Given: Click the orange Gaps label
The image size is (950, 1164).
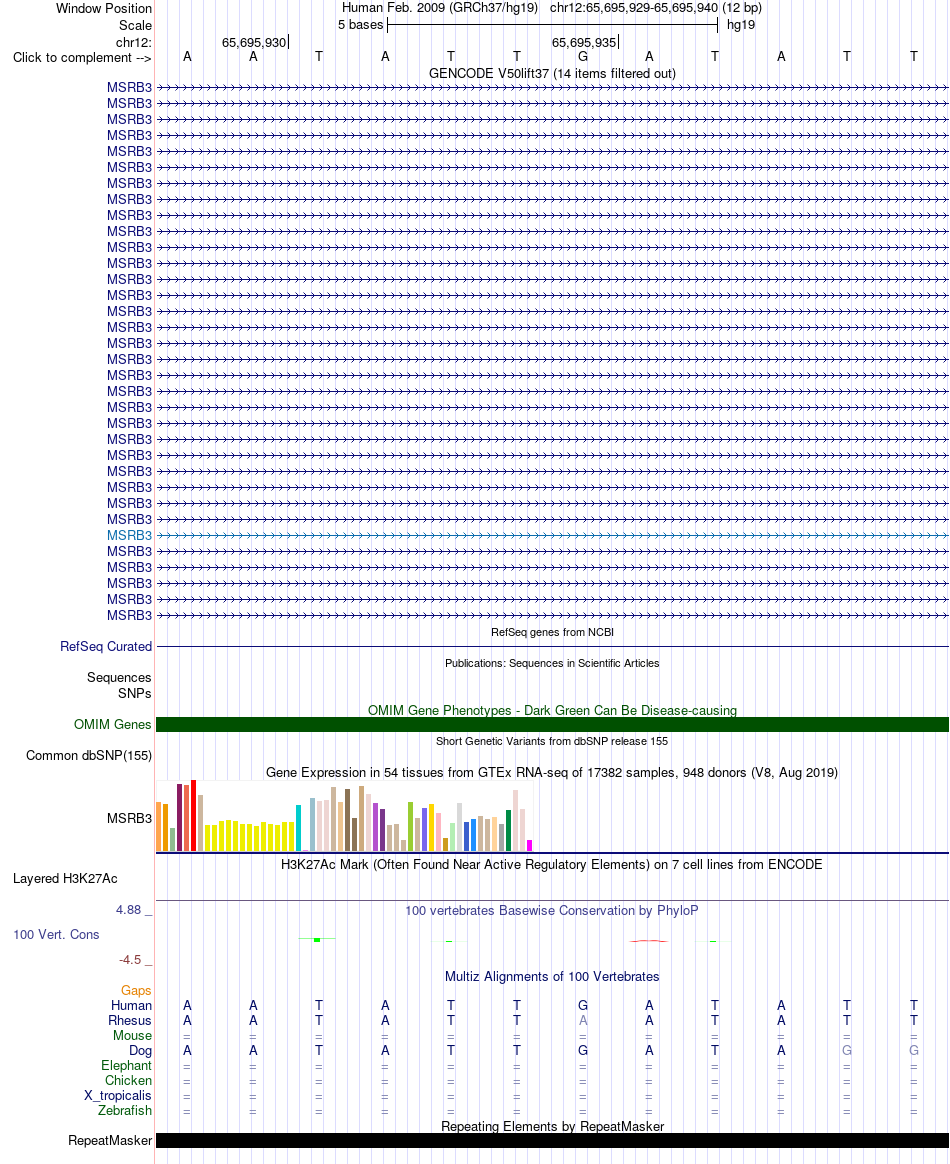Looking at the screenshot, I should coord(137,990).
